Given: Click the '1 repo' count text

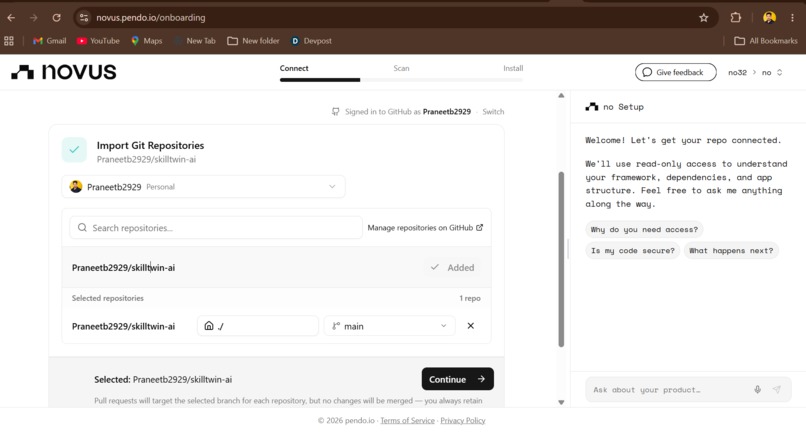Looking at the screenshot, I should [x=470, y=298].
